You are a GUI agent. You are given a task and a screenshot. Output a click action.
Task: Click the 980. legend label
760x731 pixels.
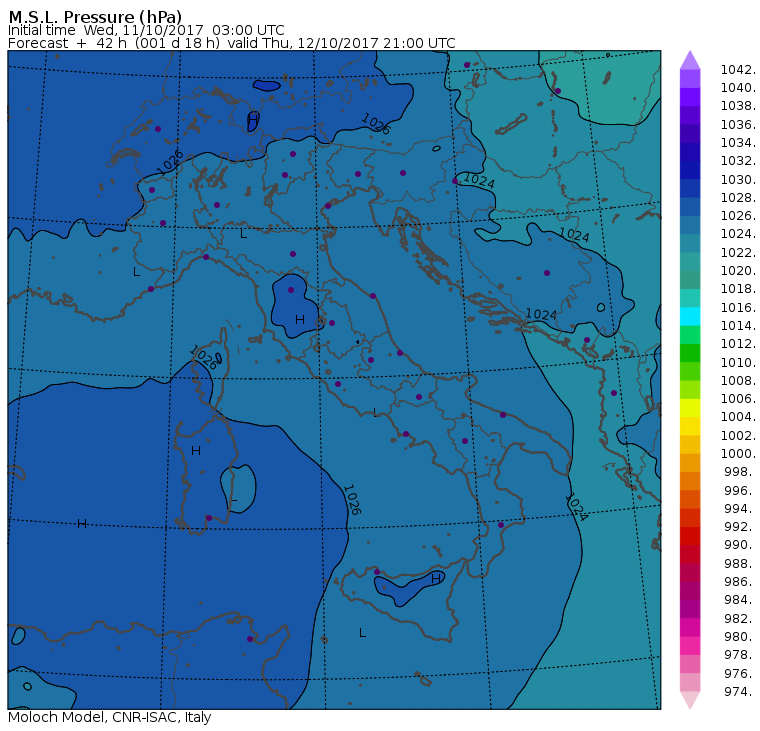coord(739,636)
